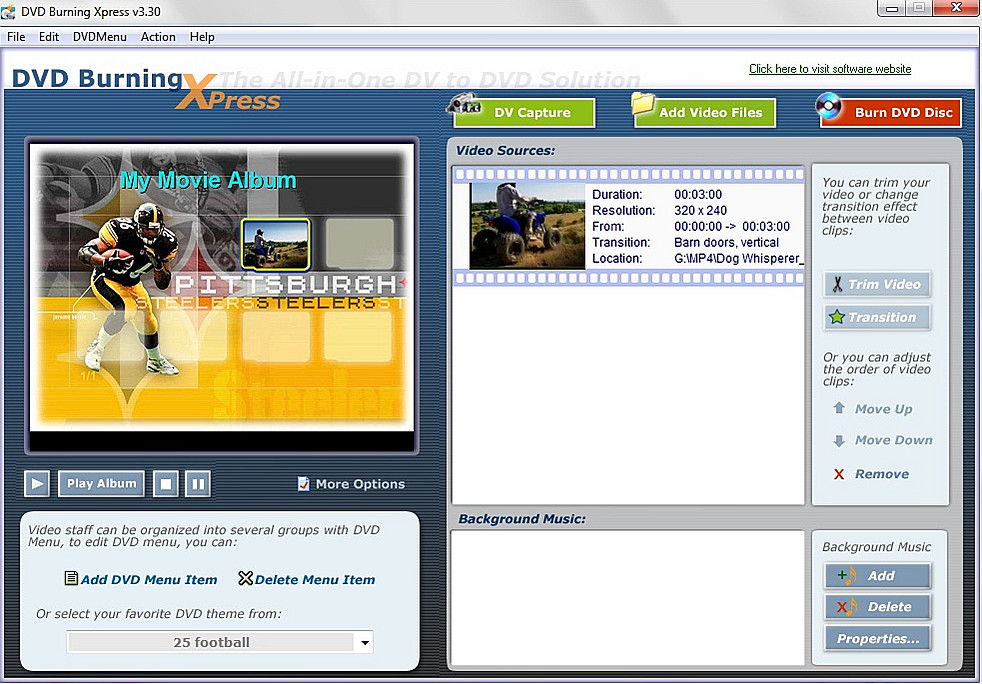Open the Help menu
The image size is (982, 684).
[202, 37]
